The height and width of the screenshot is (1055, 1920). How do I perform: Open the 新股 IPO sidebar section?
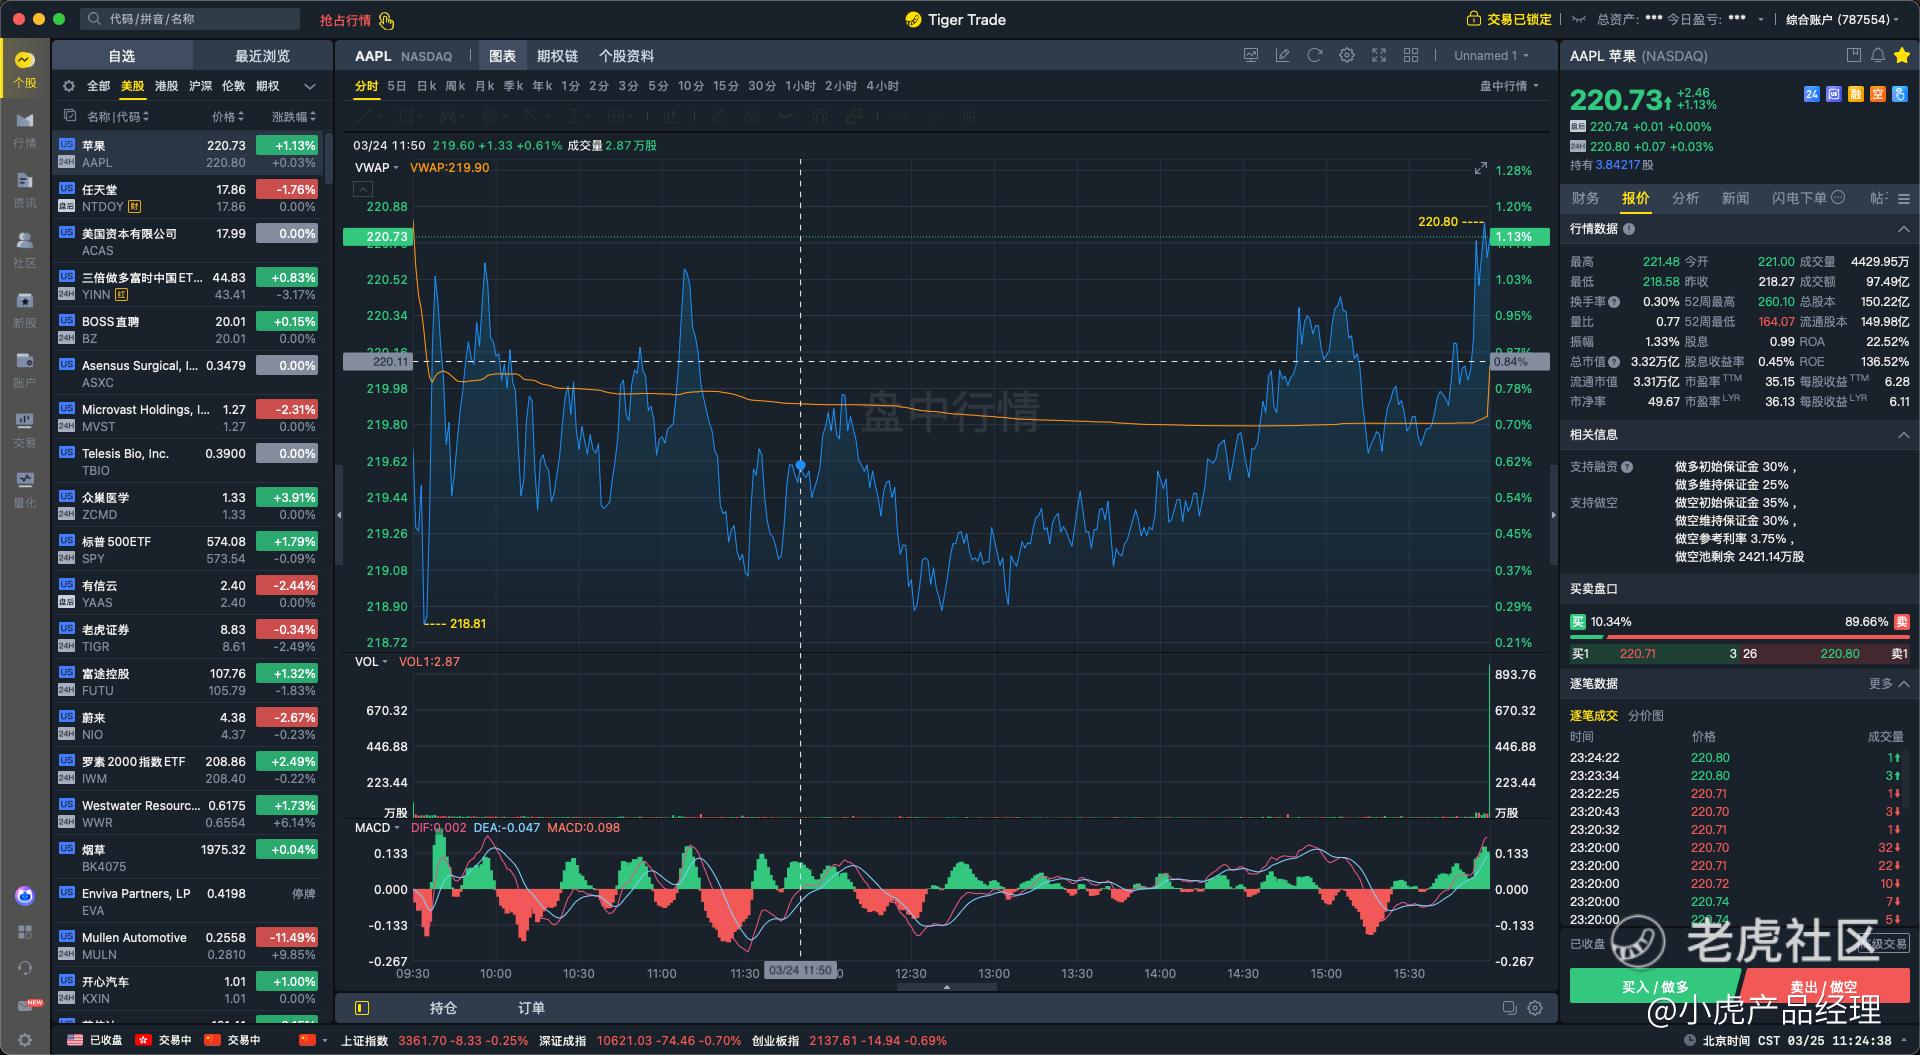25,310
